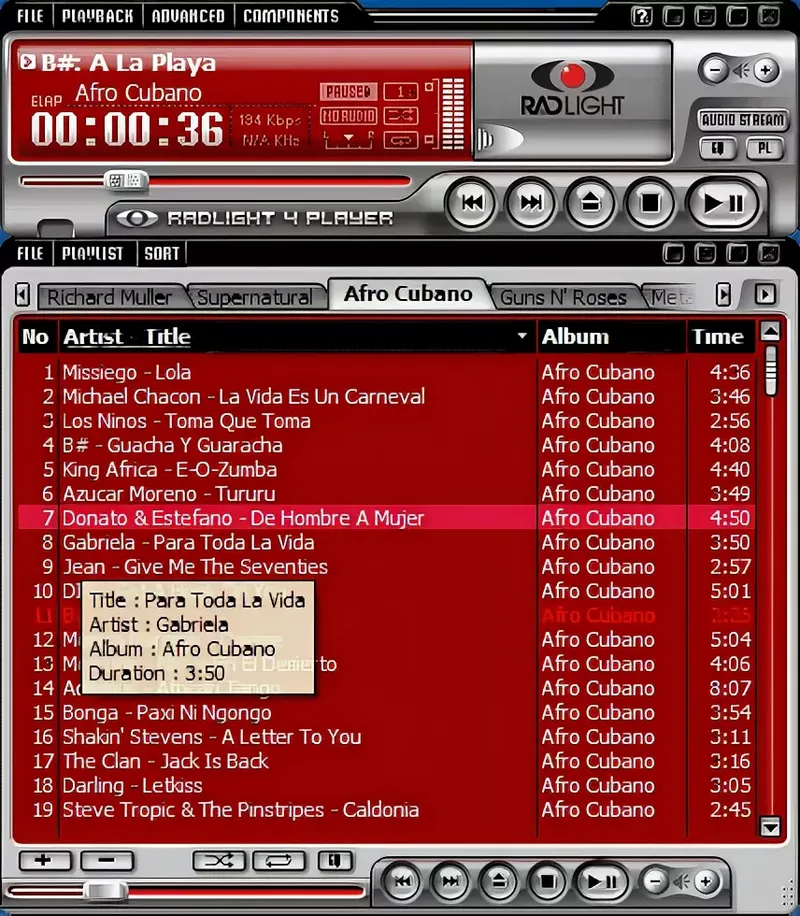The width and height of the screenshot is (800, 916).
Task: Click the tab-strip right scroll arrow beside Met tab
Action: click(723, 295)
